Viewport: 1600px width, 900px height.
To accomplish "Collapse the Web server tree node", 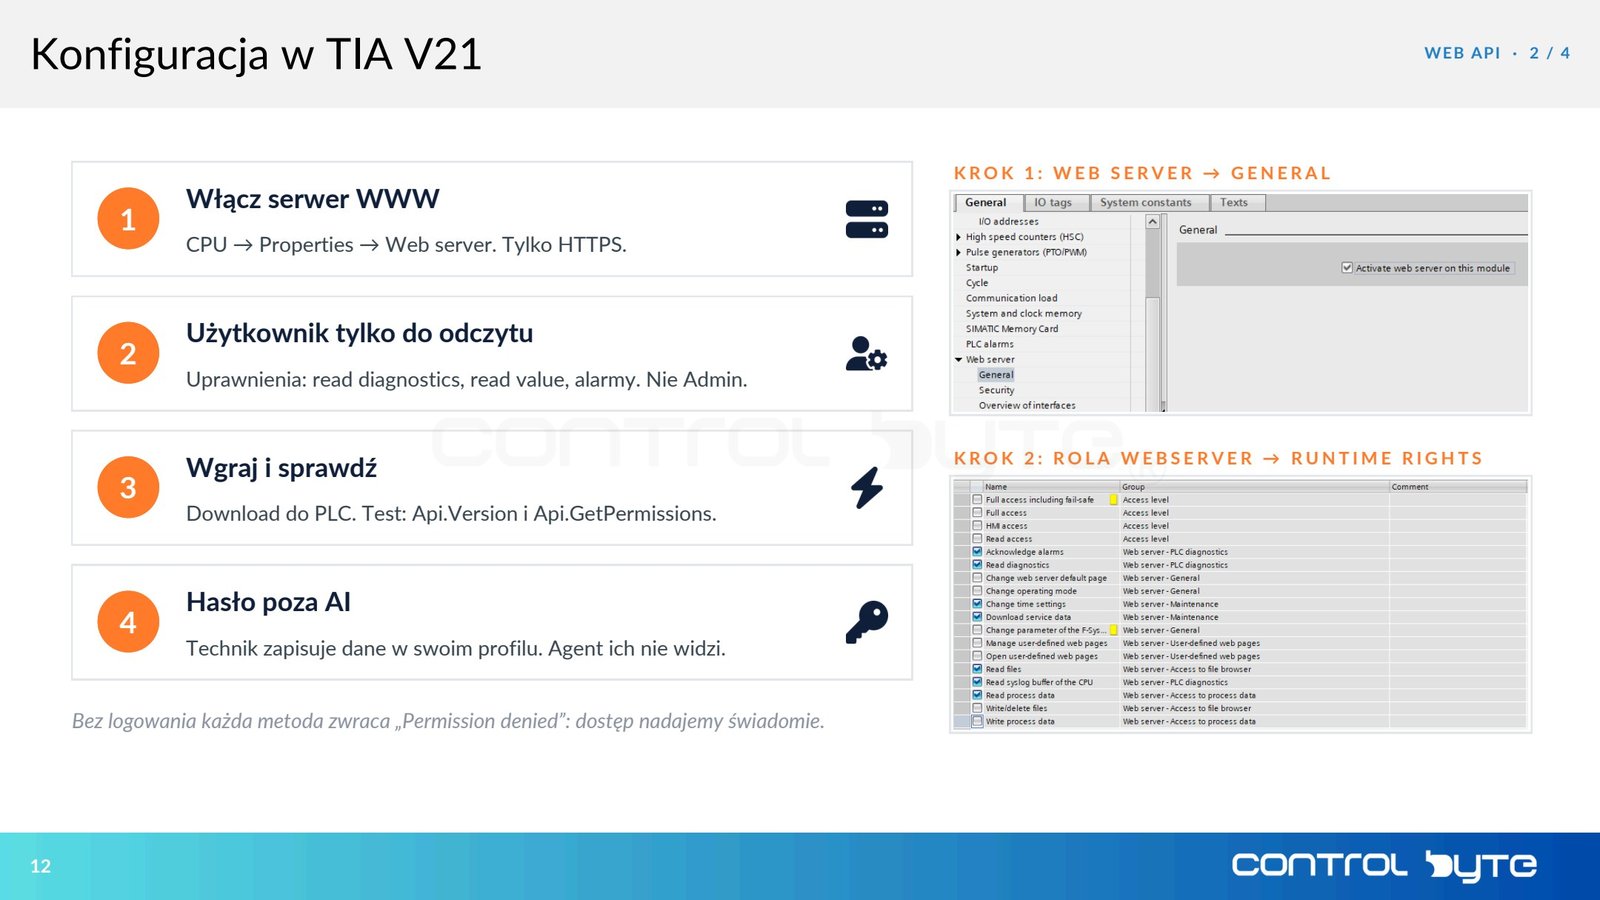I will [958, 359].
